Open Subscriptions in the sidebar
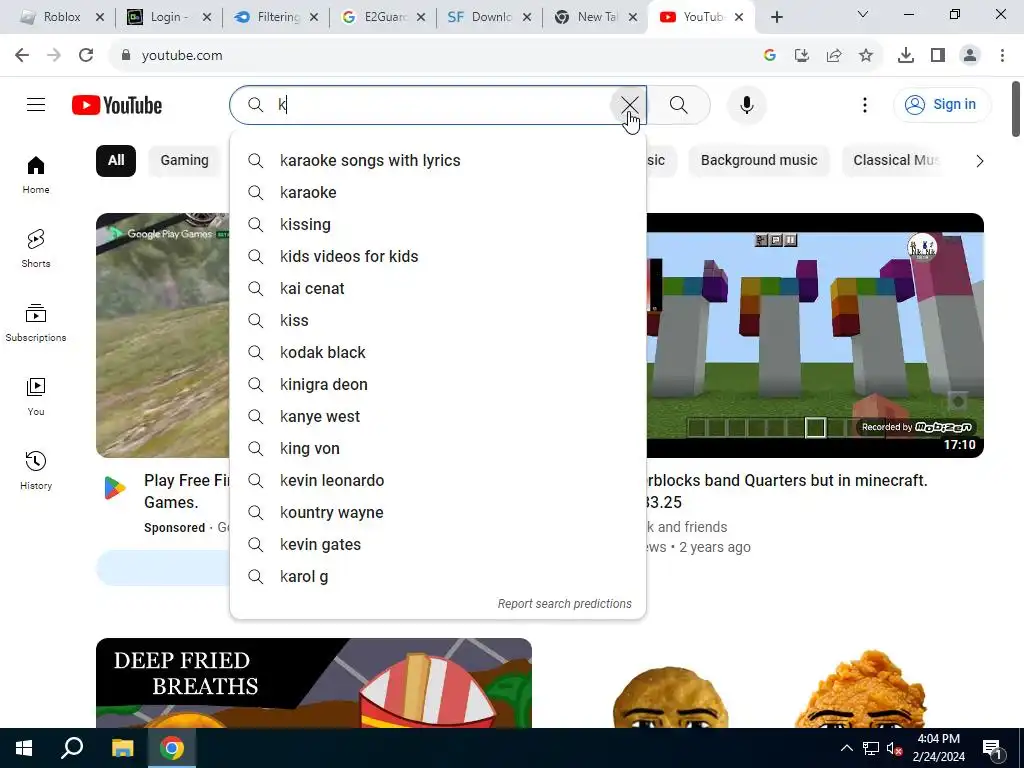Viewport: 1024px width, 768px height. coord(36,323)
